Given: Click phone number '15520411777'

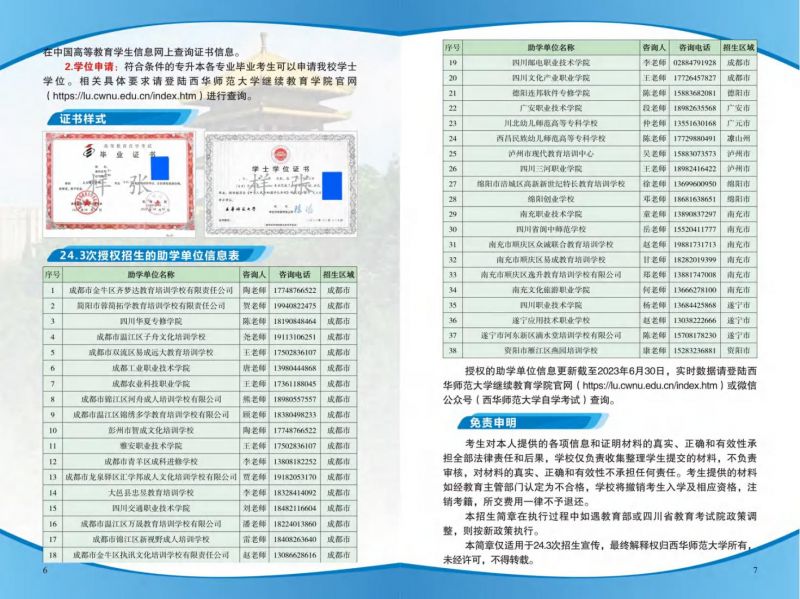Looking at the screenshot, I should pos(695,230).
